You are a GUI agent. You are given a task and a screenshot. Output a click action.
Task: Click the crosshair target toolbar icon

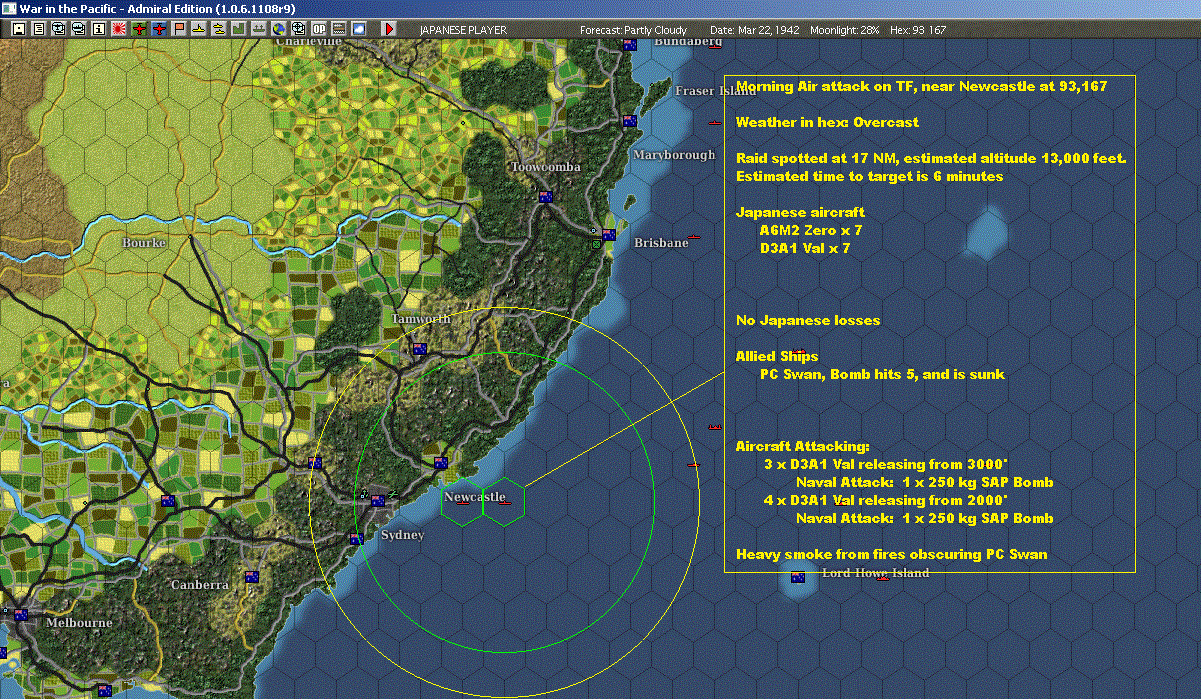click(297, 30)
